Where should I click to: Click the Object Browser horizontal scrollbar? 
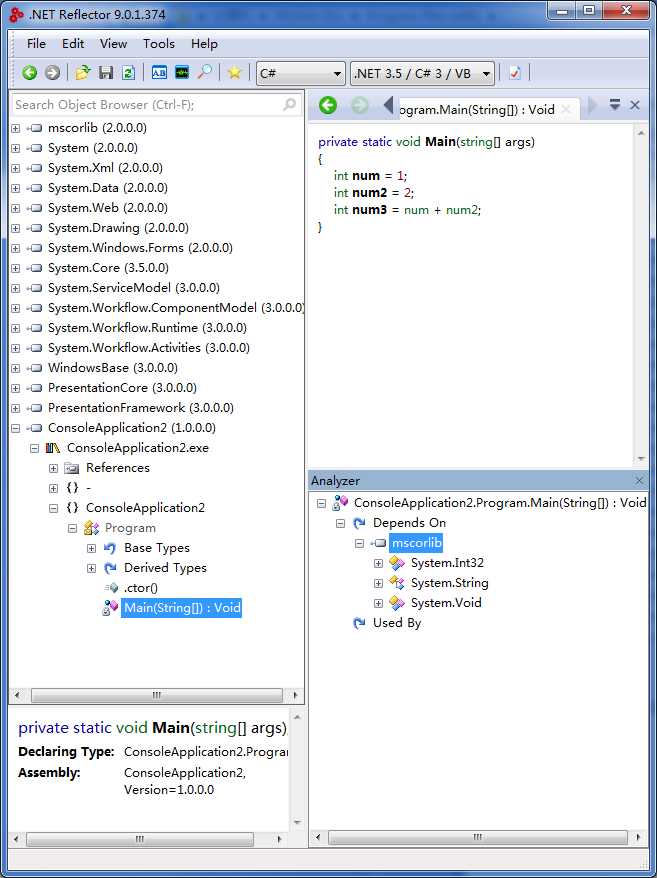tap(156, 695)
